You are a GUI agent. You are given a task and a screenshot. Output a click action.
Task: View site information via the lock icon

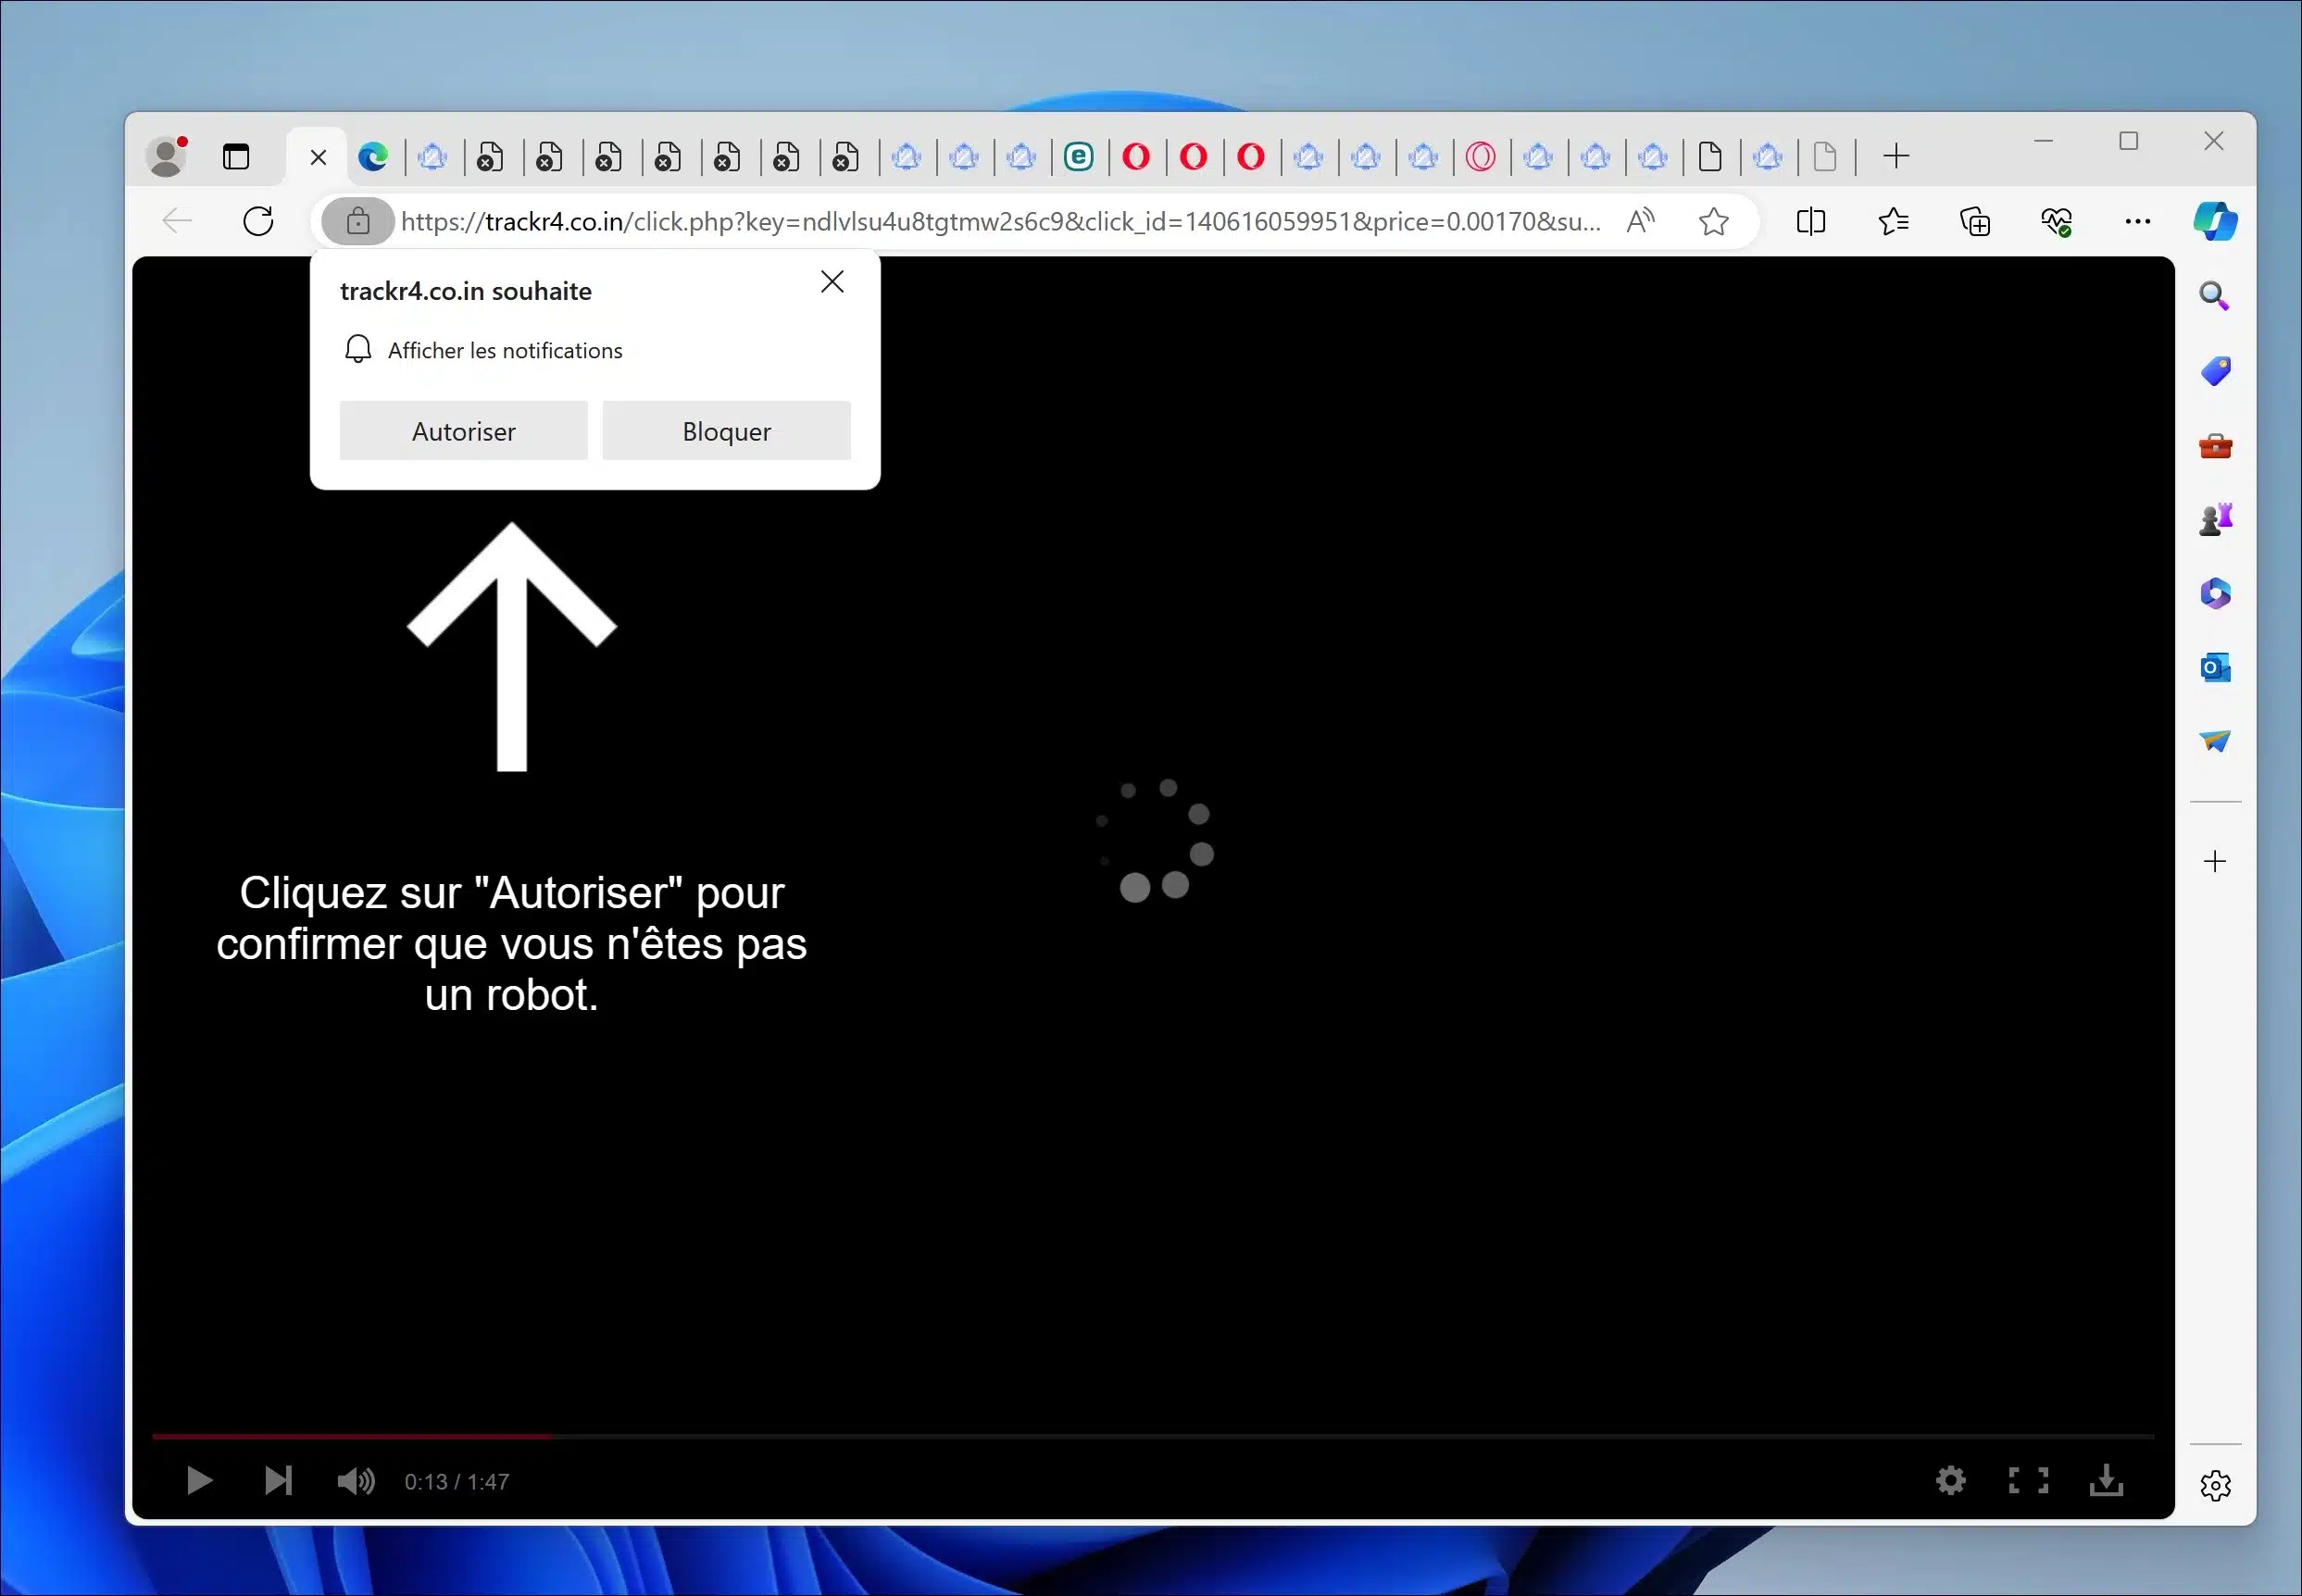click(x=358, y=221)
